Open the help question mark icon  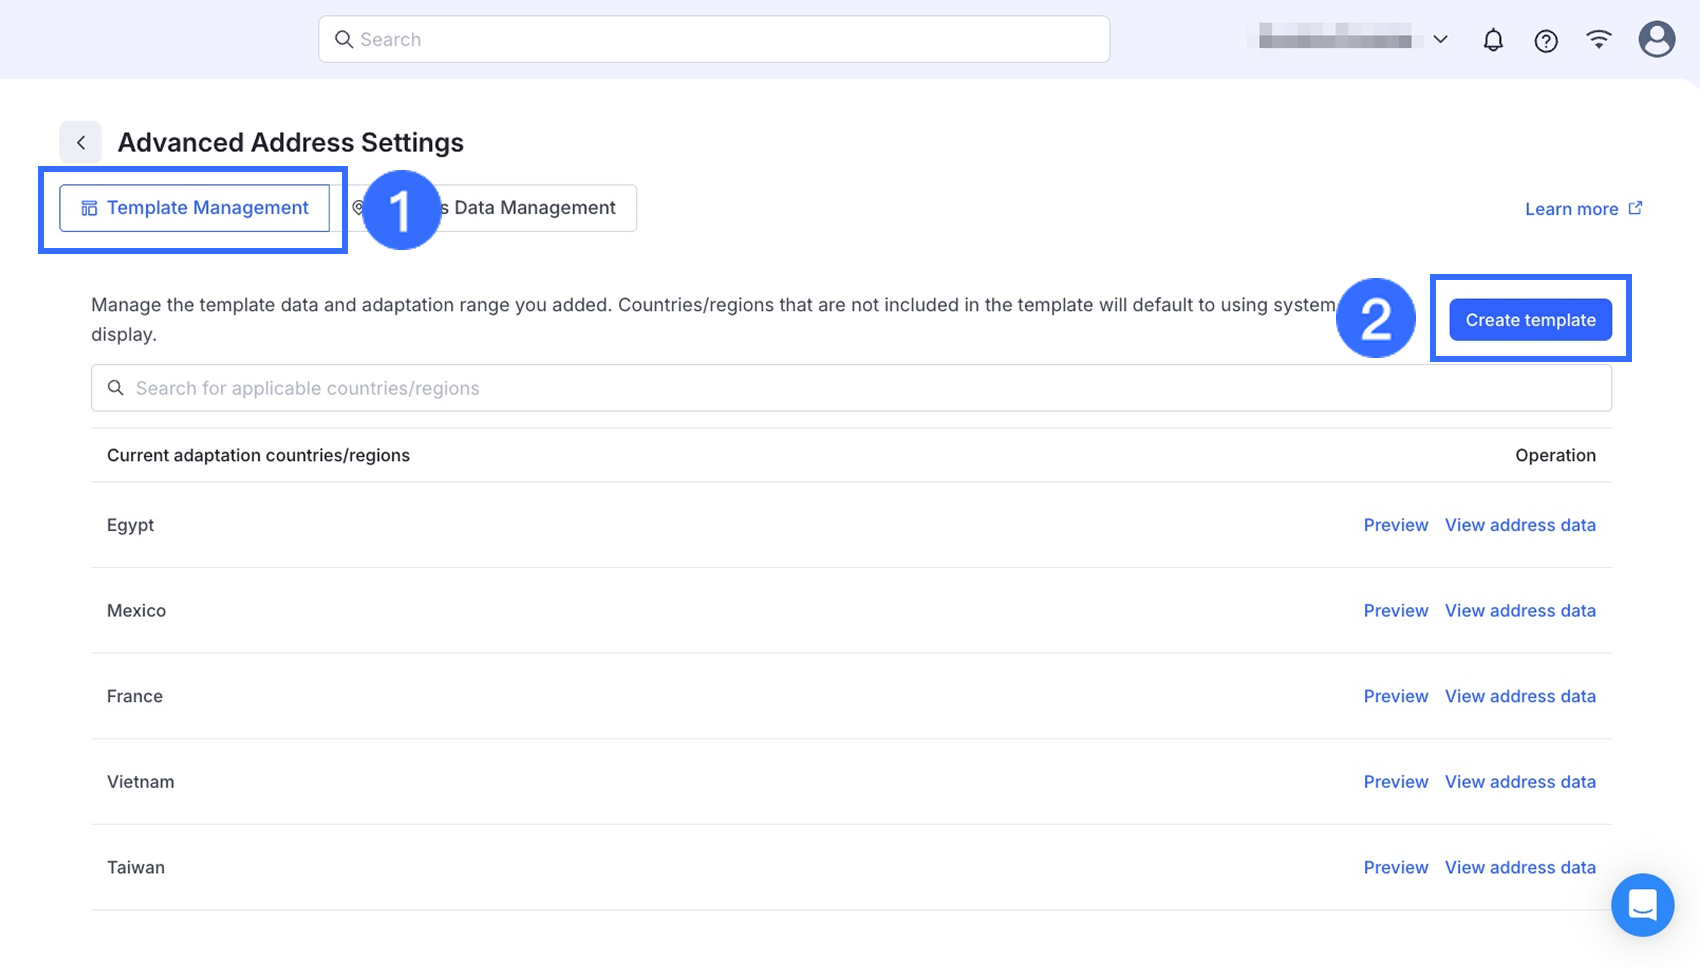1546,40
